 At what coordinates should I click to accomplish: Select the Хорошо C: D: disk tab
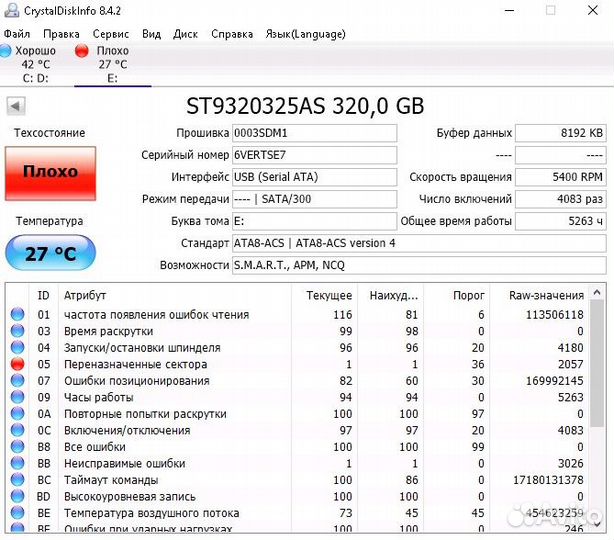point(35,64)
